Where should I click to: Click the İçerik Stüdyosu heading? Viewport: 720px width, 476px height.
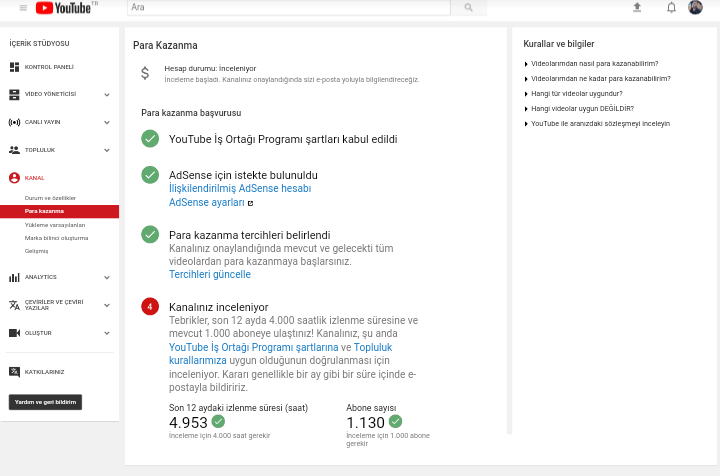[39, 44]
